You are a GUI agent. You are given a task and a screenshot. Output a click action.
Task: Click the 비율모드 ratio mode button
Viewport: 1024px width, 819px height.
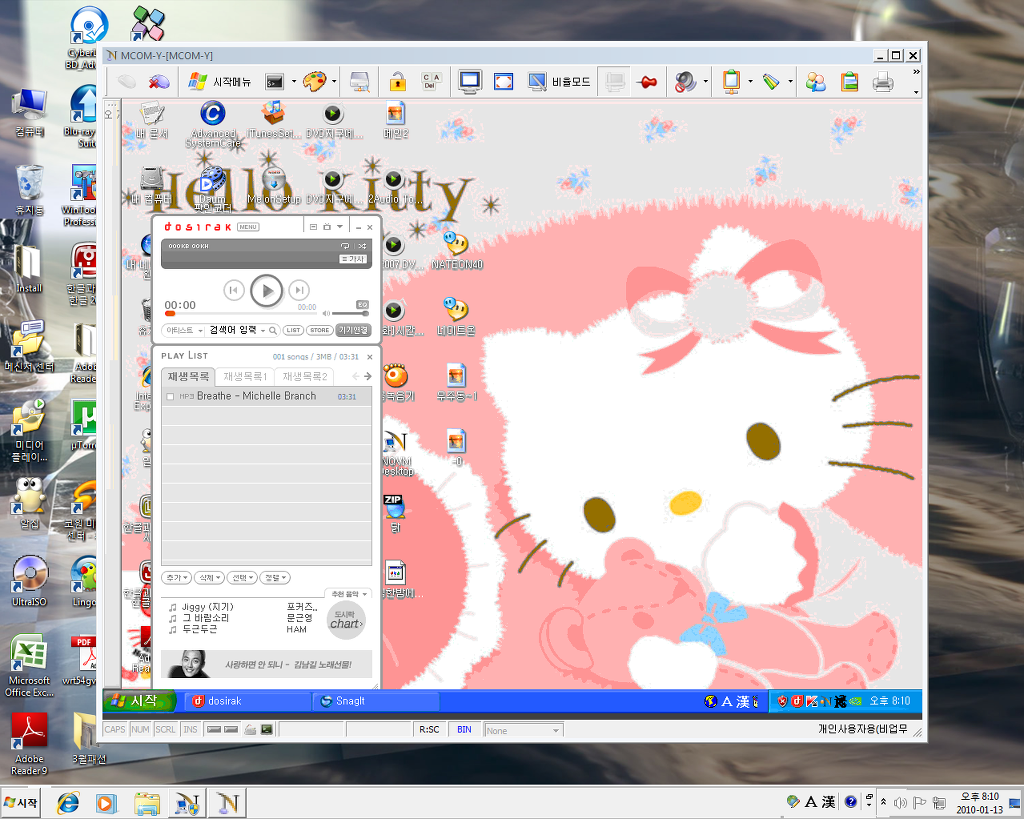point(559,82)
